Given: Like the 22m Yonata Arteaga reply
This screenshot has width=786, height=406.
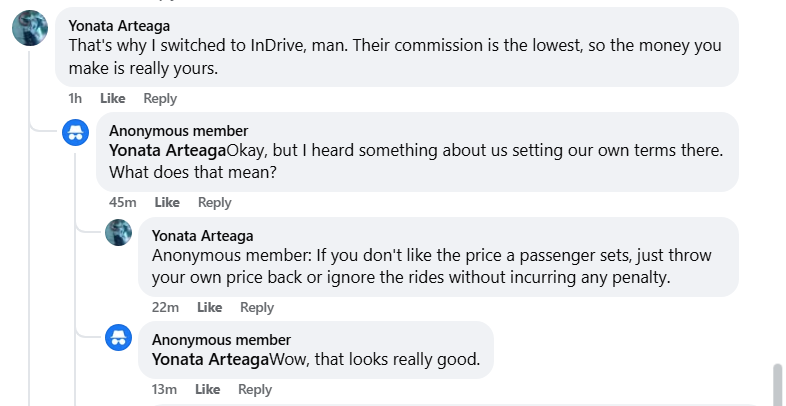Looking at the screenshot, I should [x=209, y=307].
